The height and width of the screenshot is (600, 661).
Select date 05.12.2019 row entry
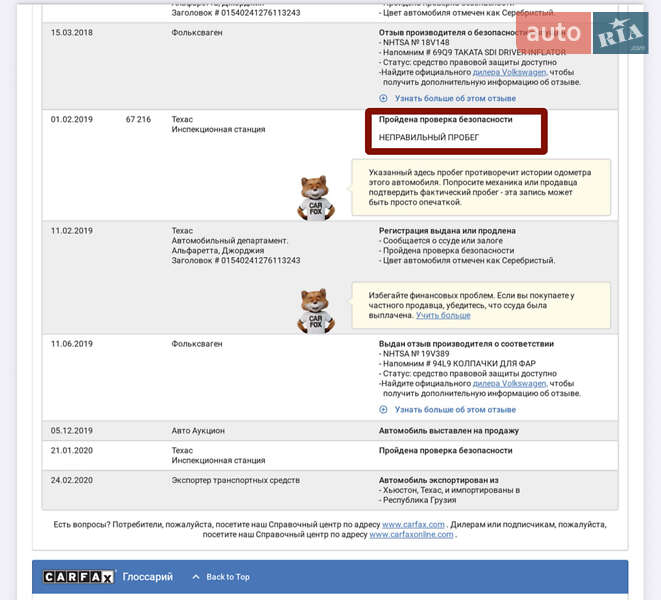tap(72, 430)
